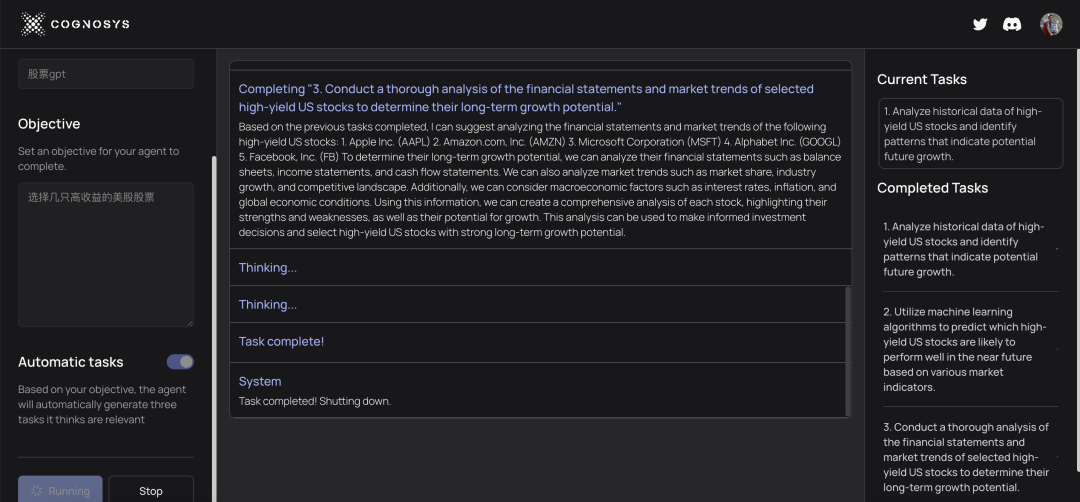This screenshot has height=502, width=1080.
Task: Select completed task '2. Utilize machine learning algorithms'
Action: 968,349
